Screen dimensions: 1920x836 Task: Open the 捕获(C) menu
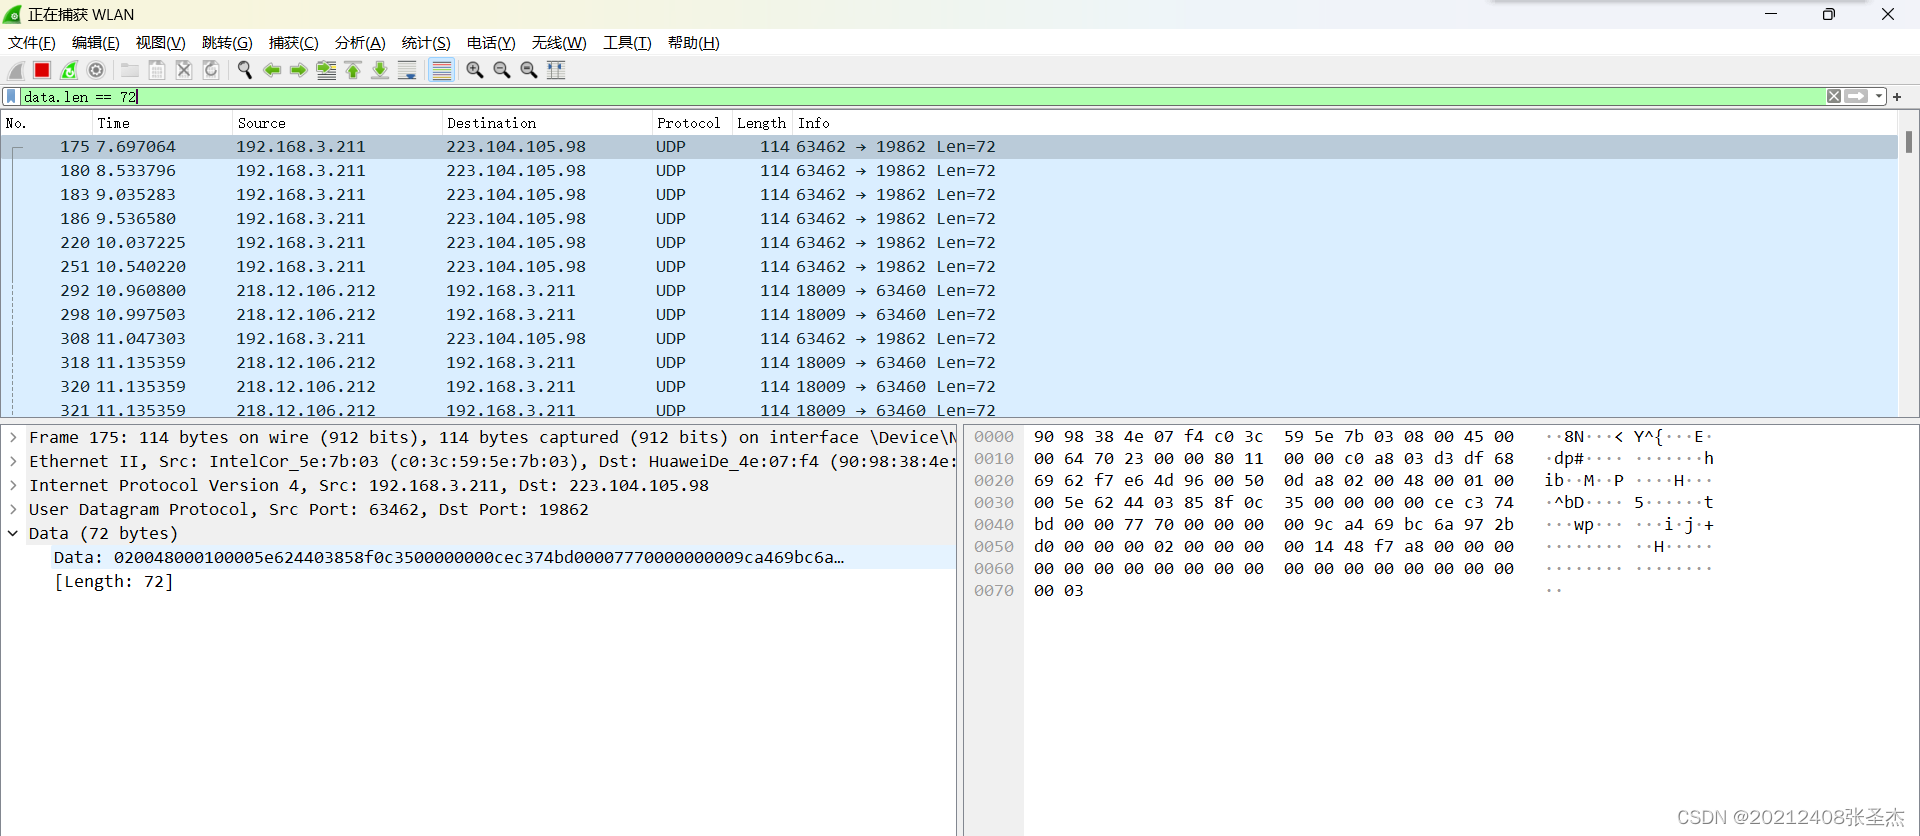294,42
